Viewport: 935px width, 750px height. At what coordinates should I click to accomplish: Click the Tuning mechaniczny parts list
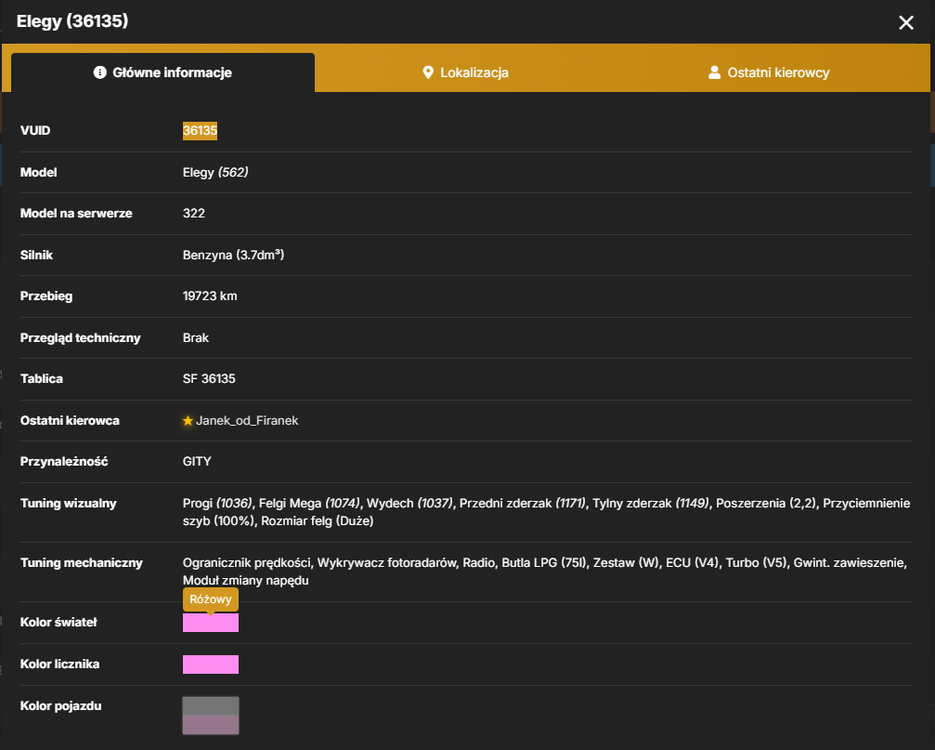click(544, 572)
